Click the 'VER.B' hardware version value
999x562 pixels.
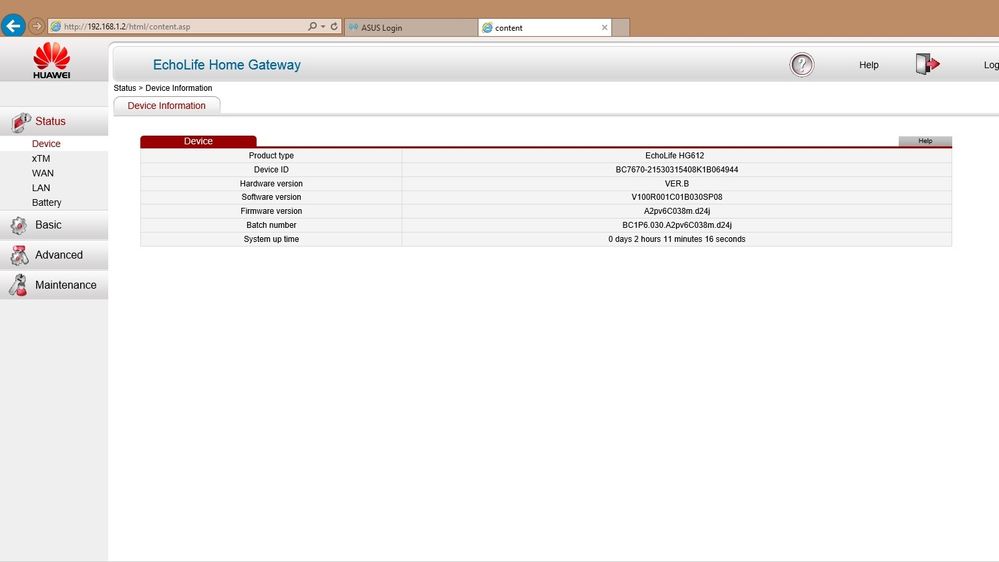pyautogui.click(x=677, y=184)
